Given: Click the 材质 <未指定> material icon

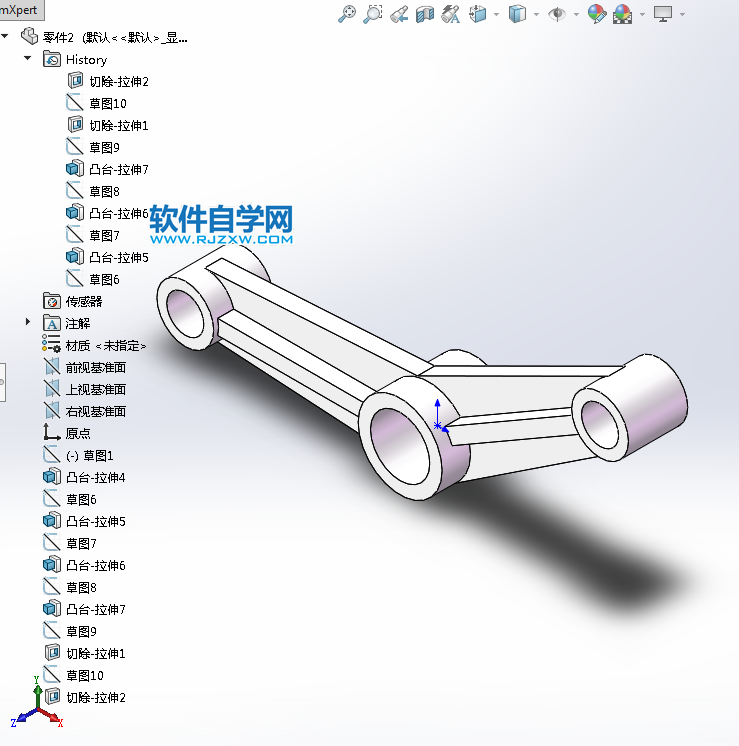Looking at the screenshot, I should [51, 343].
